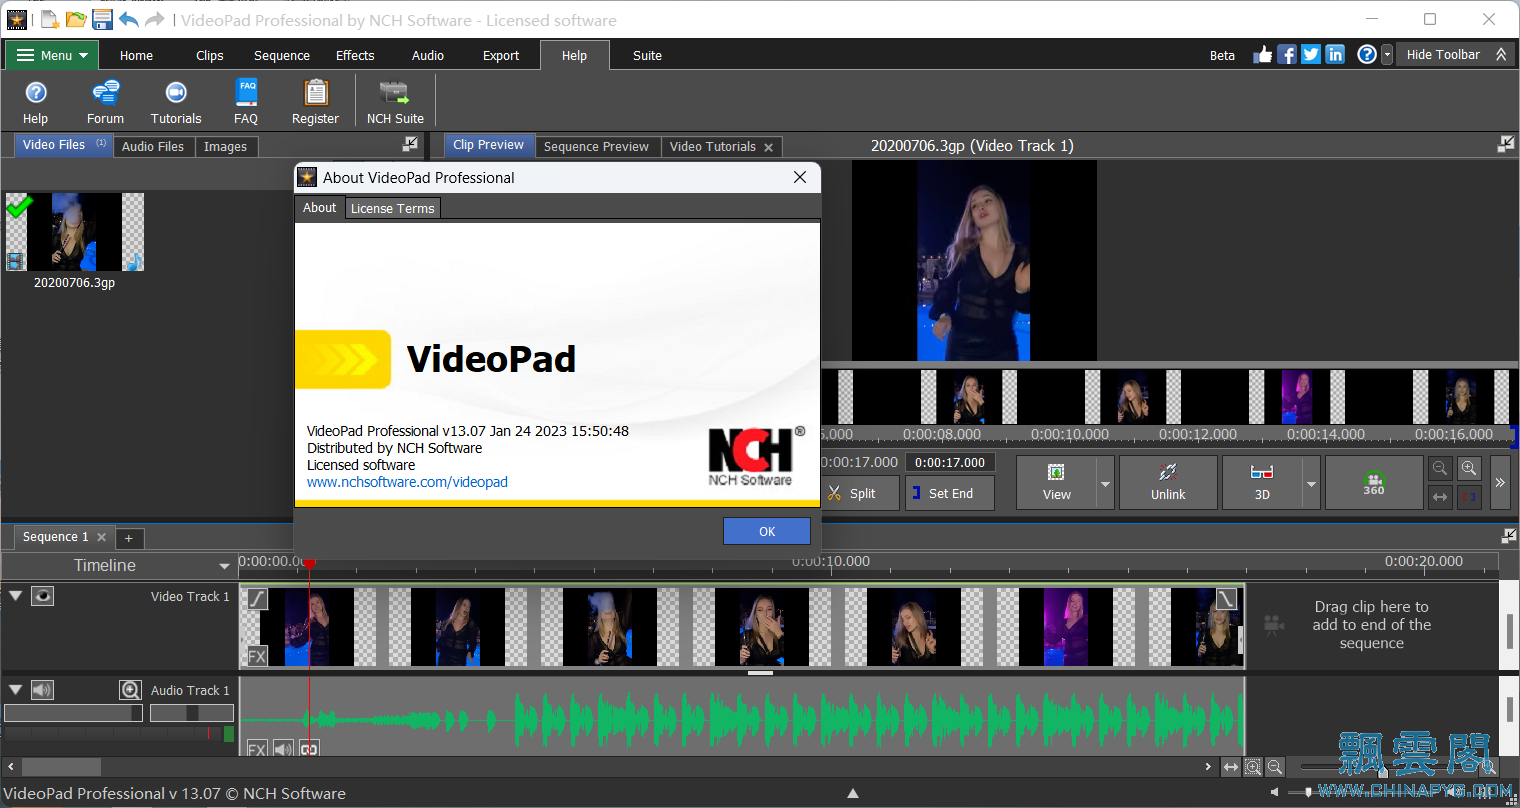
Task: Open the View button dropdown arrow
Action: (x=1105, y=483)
